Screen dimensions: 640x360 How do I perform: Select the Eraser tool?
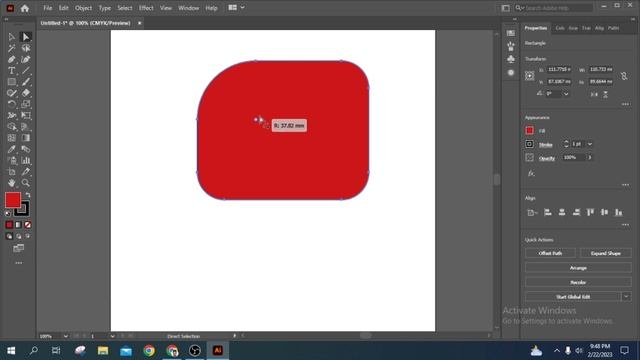pos(26,93)
